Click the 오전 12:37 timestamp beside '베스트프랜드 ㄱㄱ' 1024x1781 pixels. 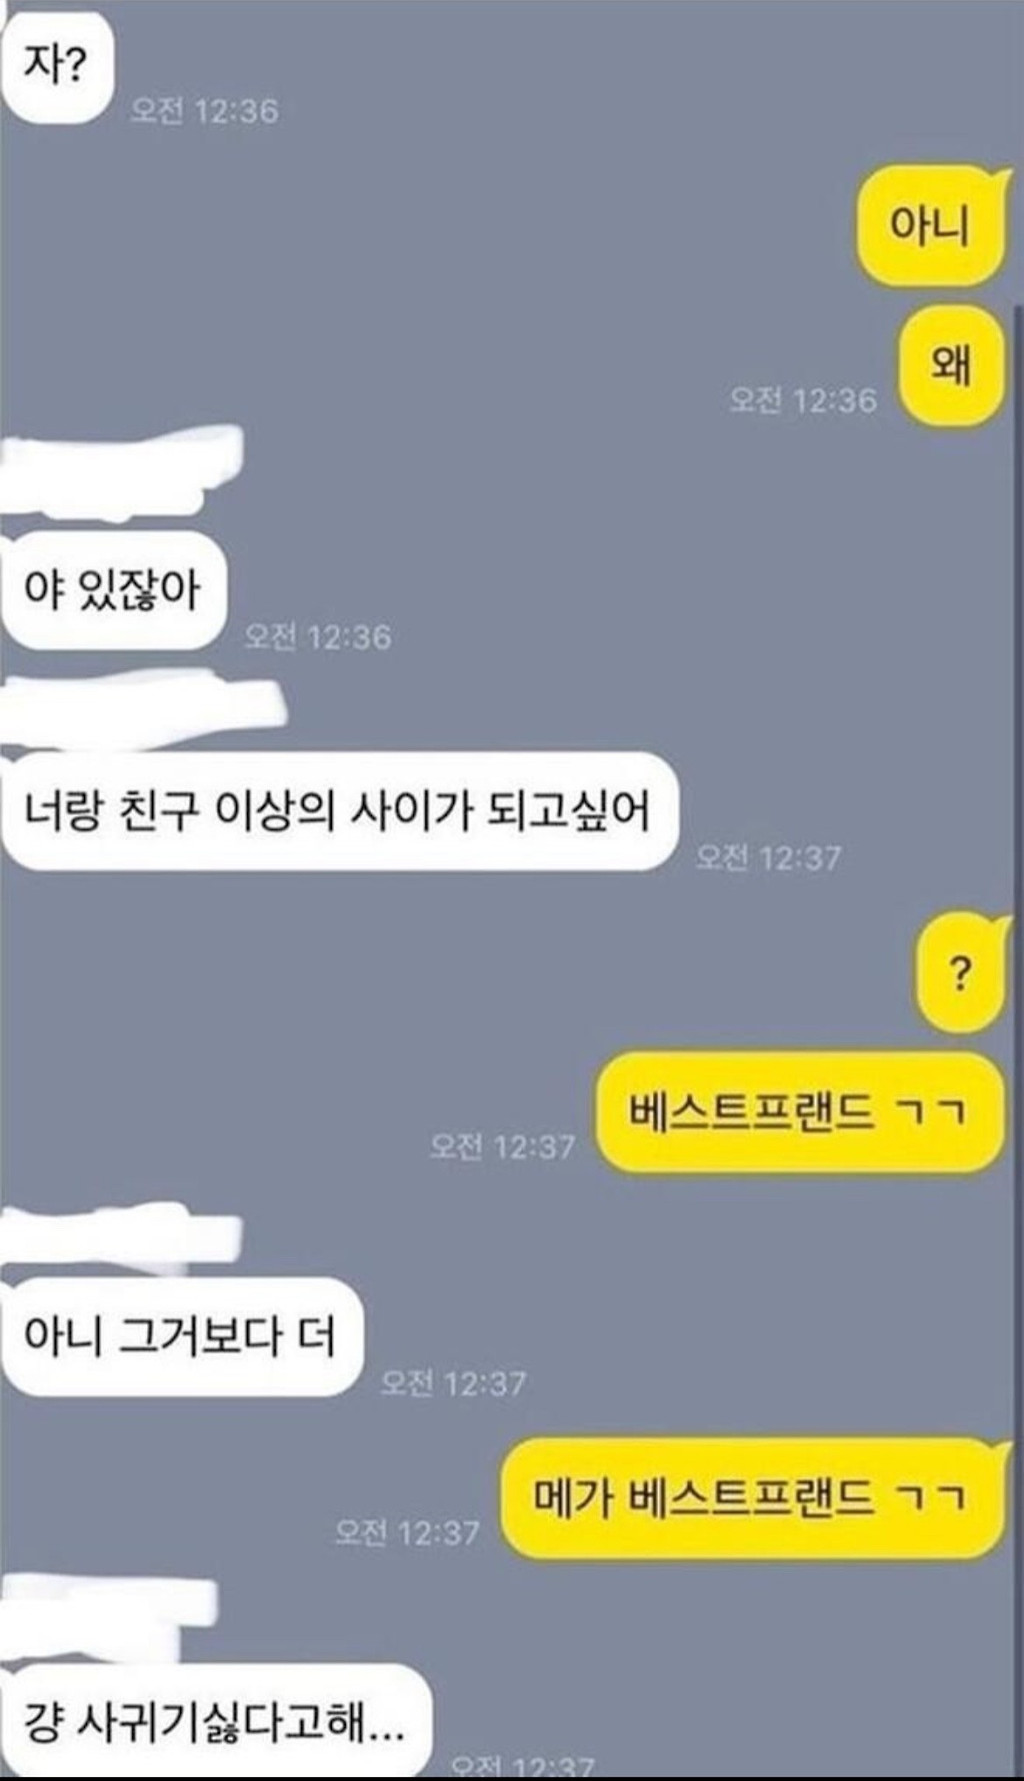[x=502, y=1146]
